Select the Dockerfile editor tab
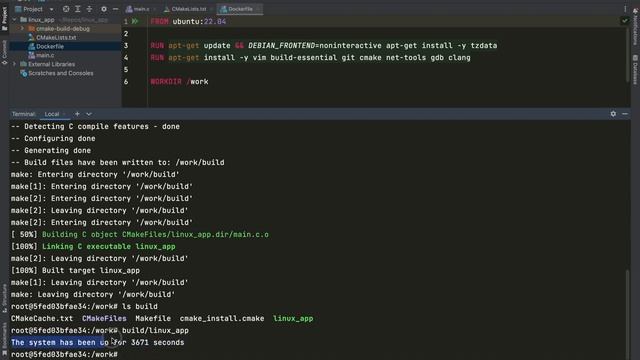The image size is (640, 360). (240, 9)
